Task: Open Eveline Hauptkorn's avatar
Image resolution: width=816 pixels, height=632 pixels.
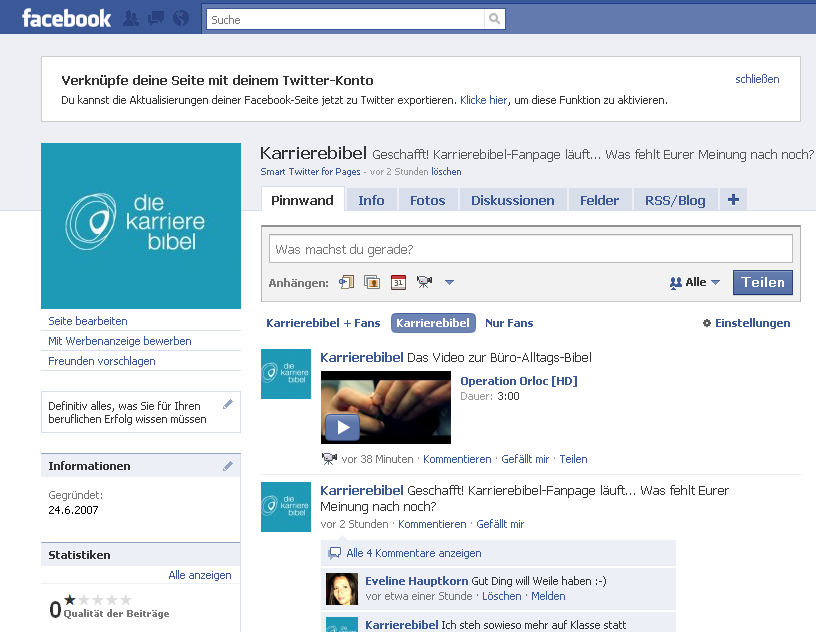Action: [342, 589]
